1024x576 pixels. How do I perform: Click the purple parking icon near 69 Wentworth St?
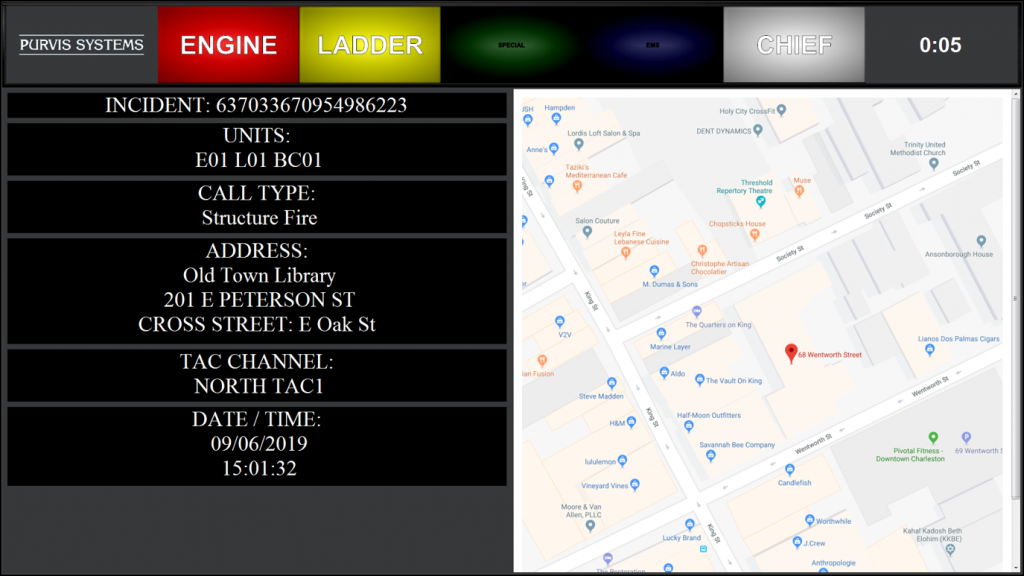click(966, 437)
